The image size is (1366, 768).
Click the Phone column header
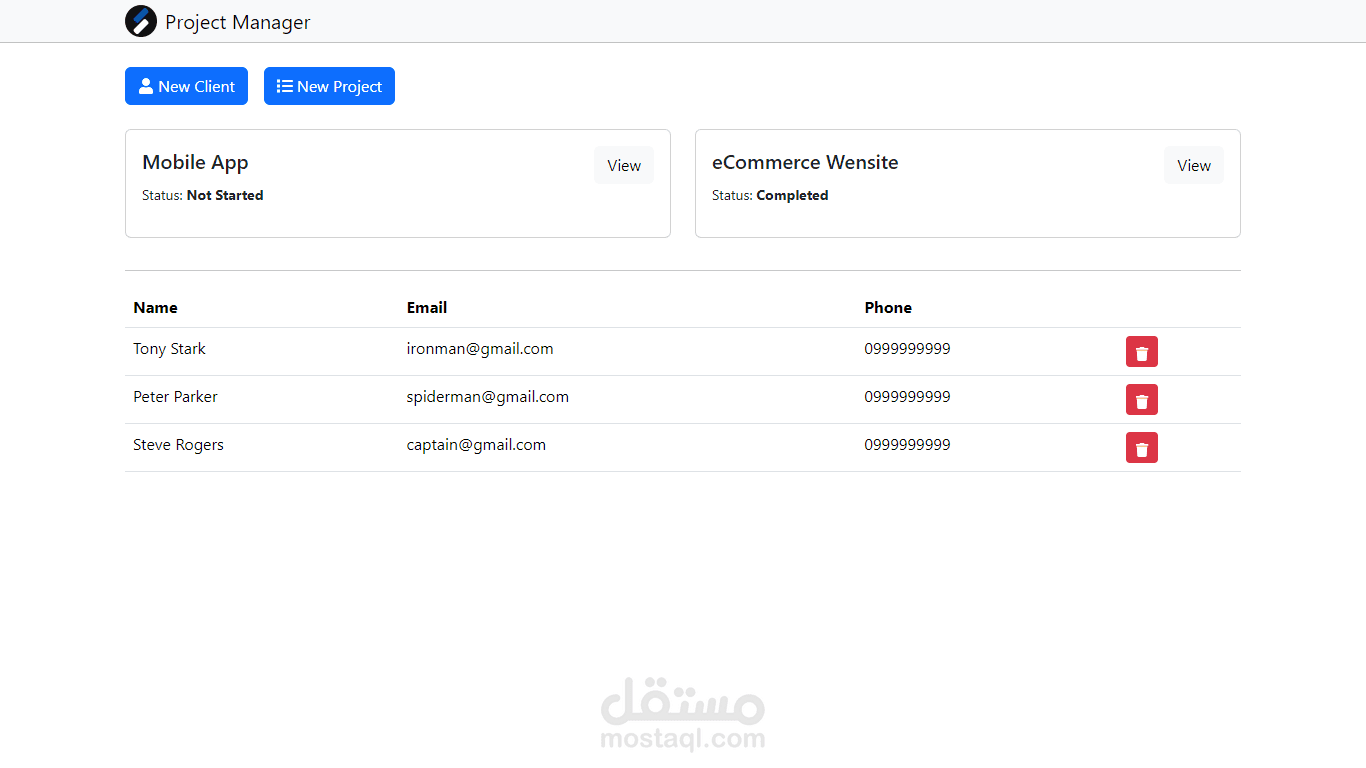point(888,308)
